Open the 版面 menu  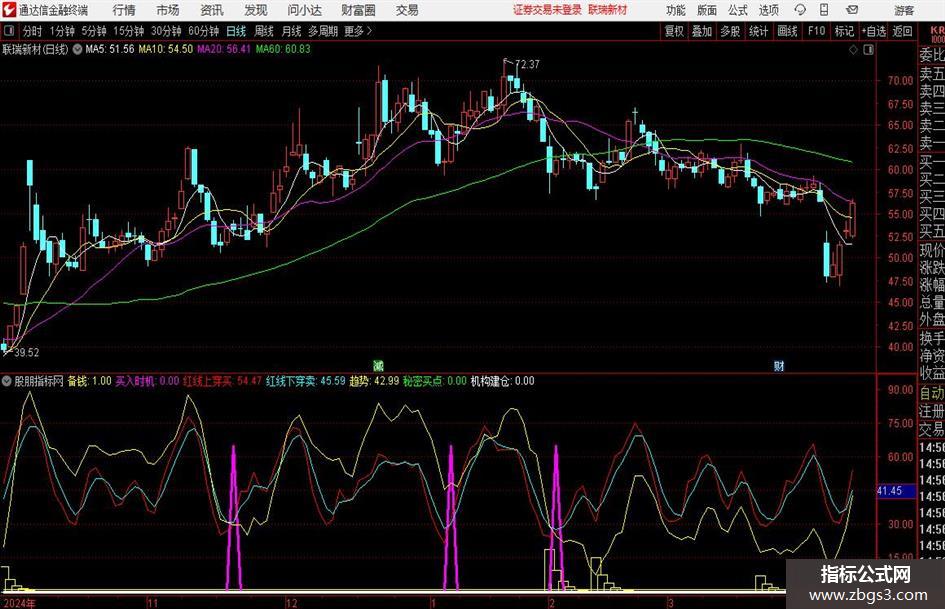point(707,10)
